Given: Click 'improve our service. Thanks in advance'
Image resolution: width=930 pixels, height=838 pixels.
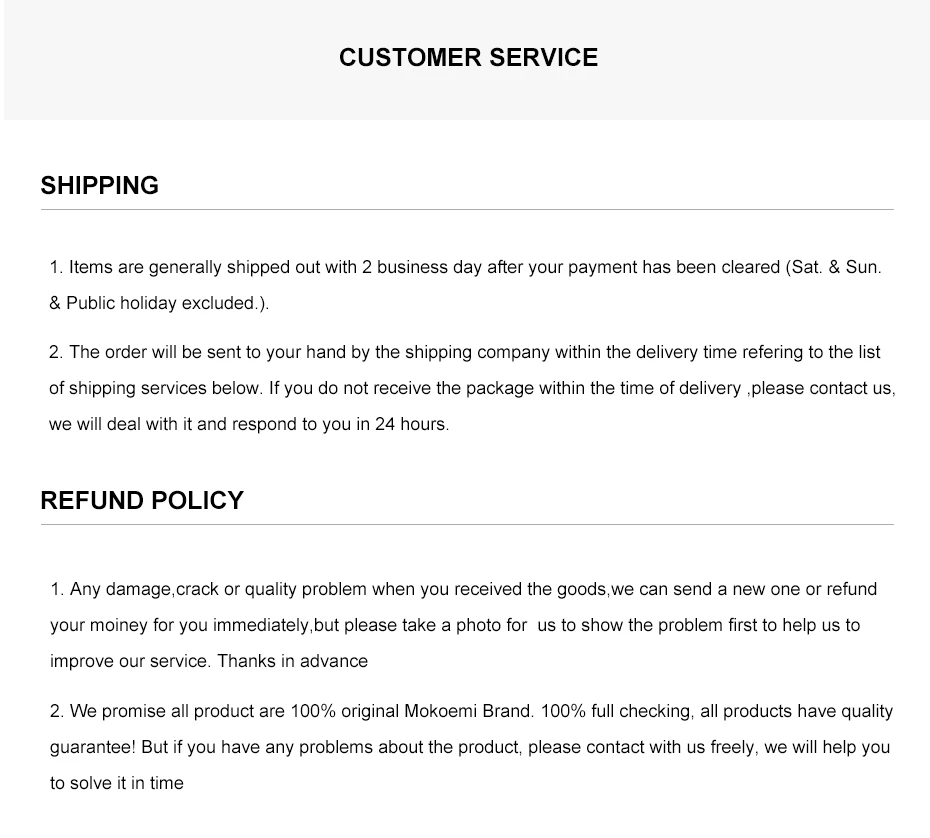Looking at the screenshot, I should tap(209, 662).
